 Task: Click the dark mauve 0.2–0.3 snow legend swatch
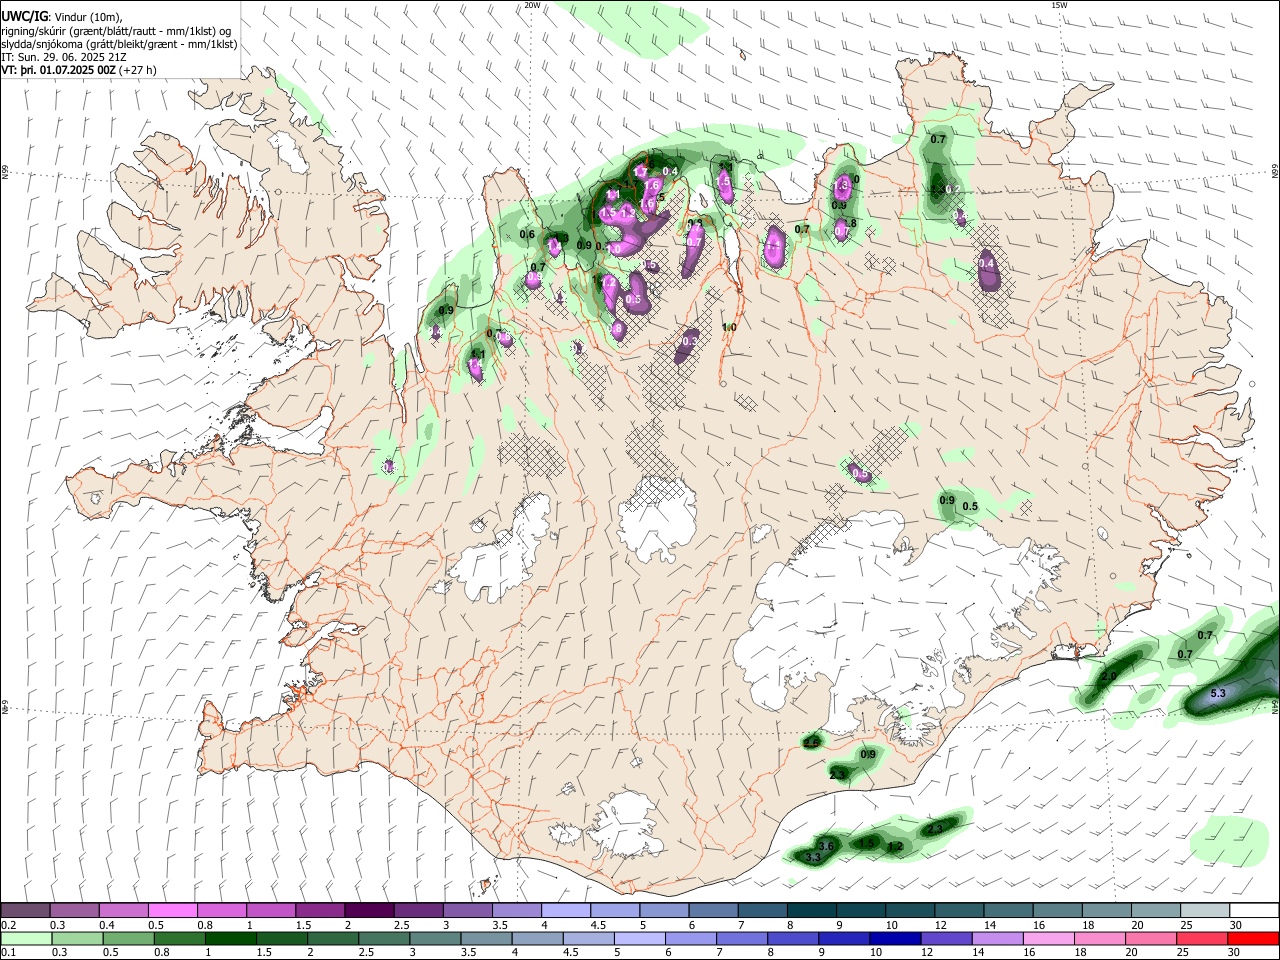[26, 910]
